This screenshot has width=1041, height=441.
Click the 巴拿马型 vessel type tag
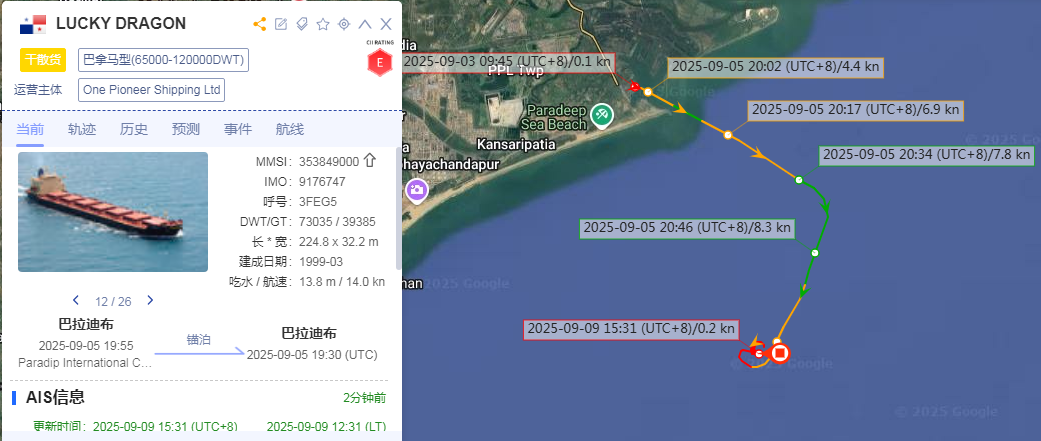[x=163, y=60]
